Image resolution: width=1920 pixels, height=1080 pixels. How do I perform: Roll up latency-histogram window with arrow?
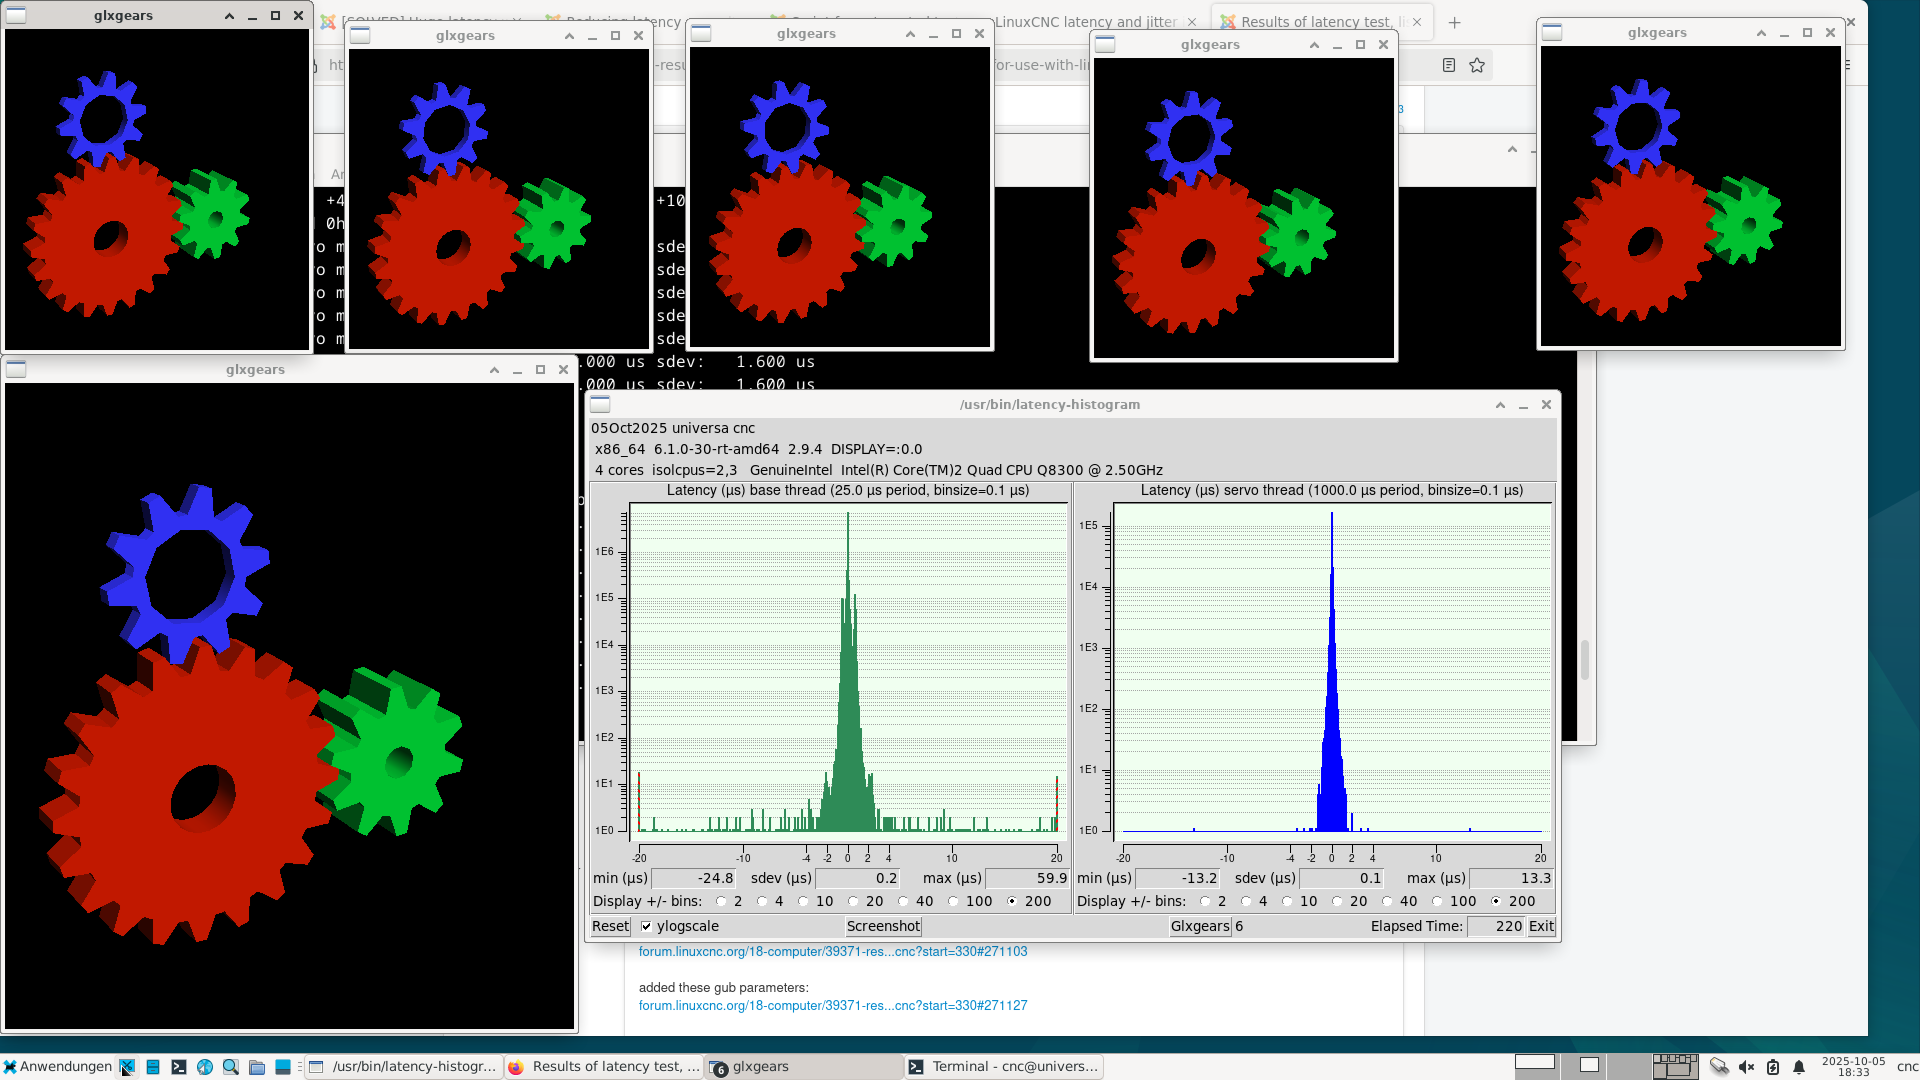coord(1500,405)
